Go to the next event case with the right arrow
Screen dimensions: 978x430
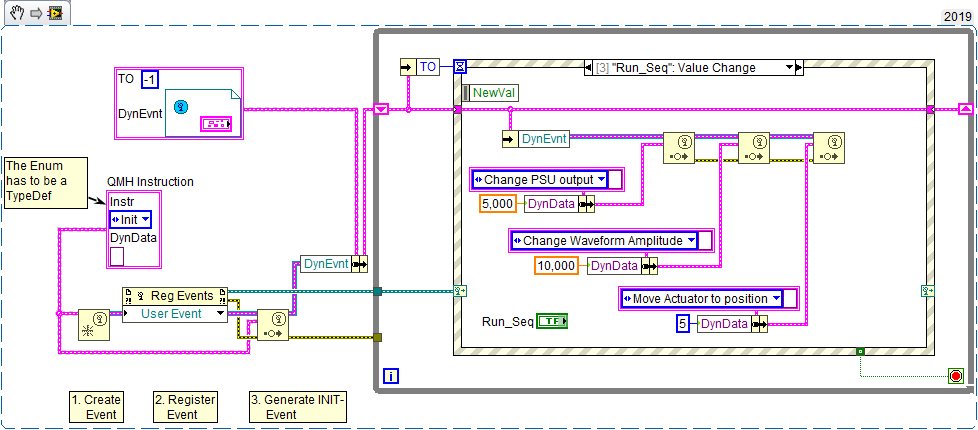pyautogui.click(x=798, y=68)
